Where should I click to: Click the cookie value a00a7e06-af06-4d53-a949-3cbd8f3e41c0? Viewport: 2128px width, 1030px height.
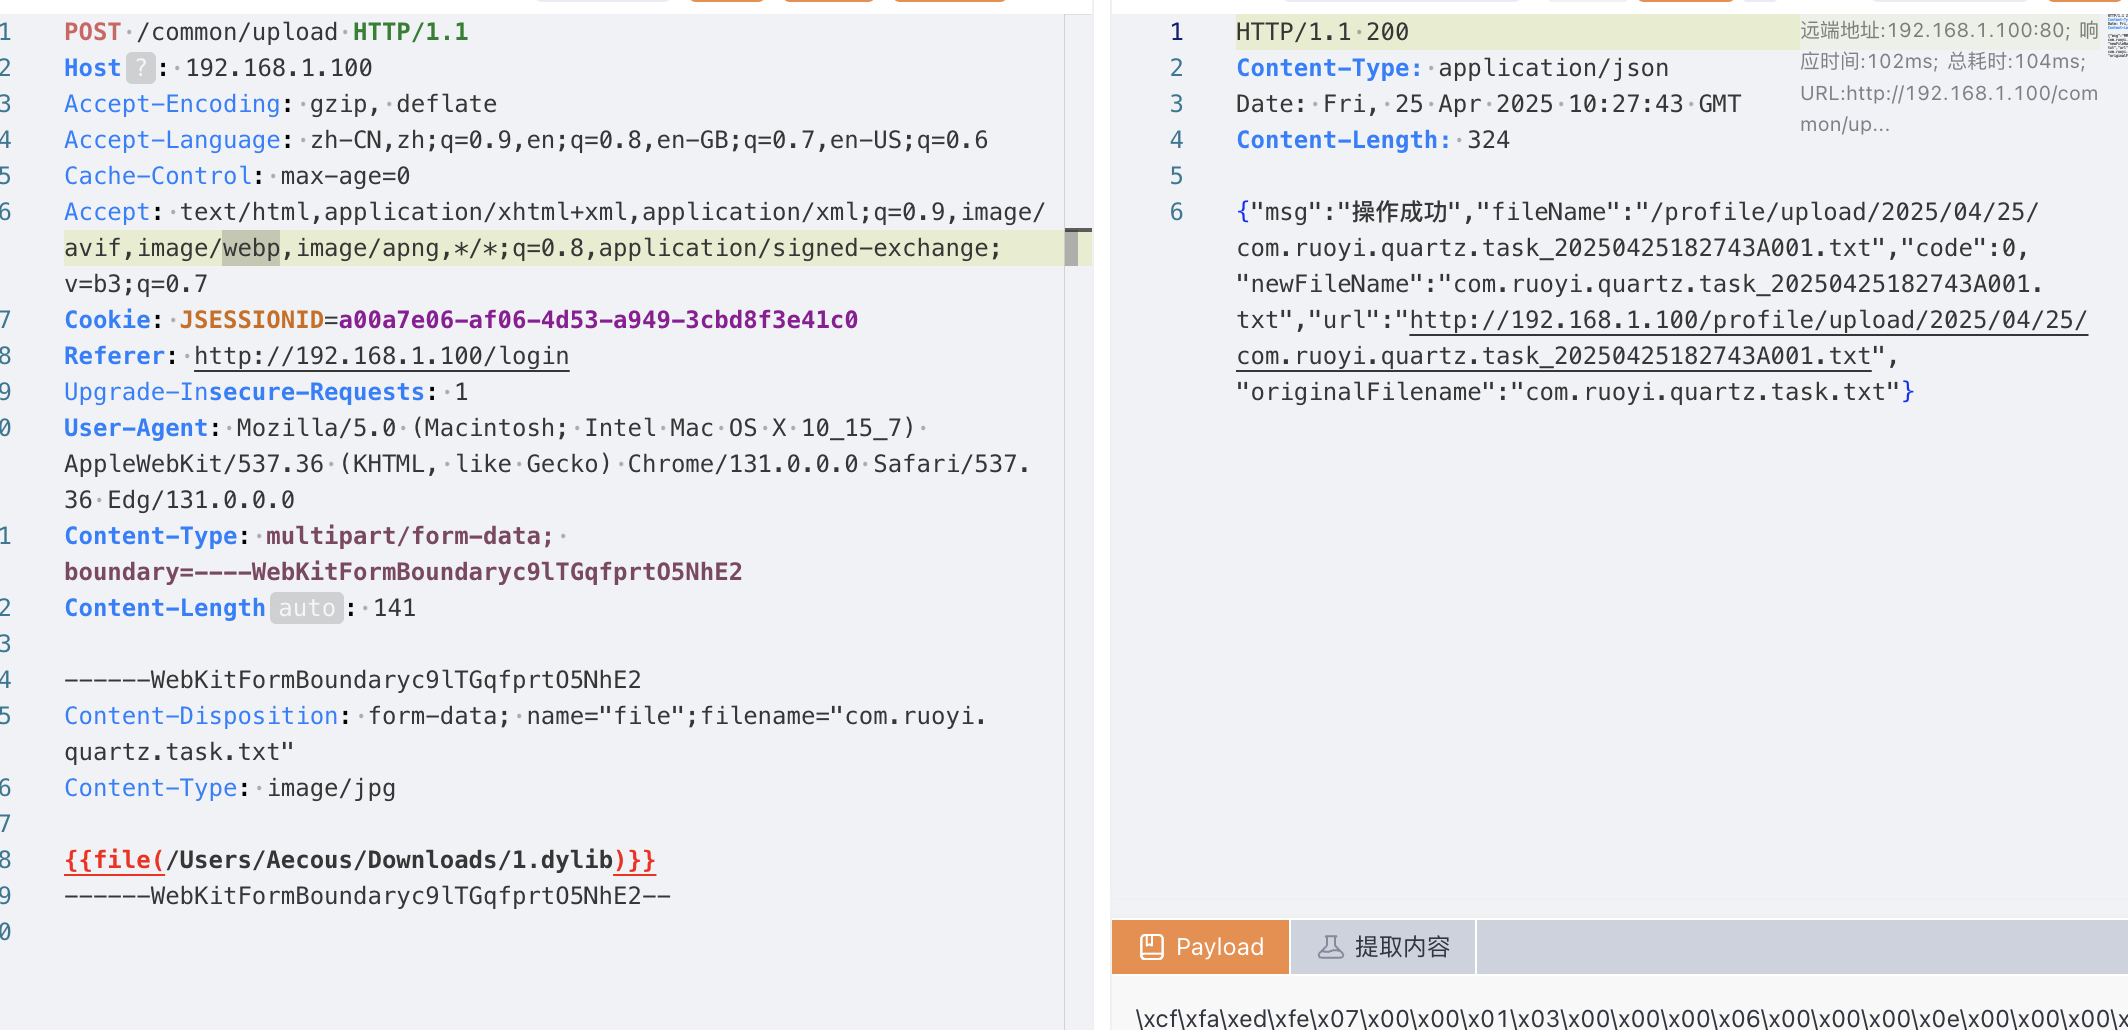(598, 320)
